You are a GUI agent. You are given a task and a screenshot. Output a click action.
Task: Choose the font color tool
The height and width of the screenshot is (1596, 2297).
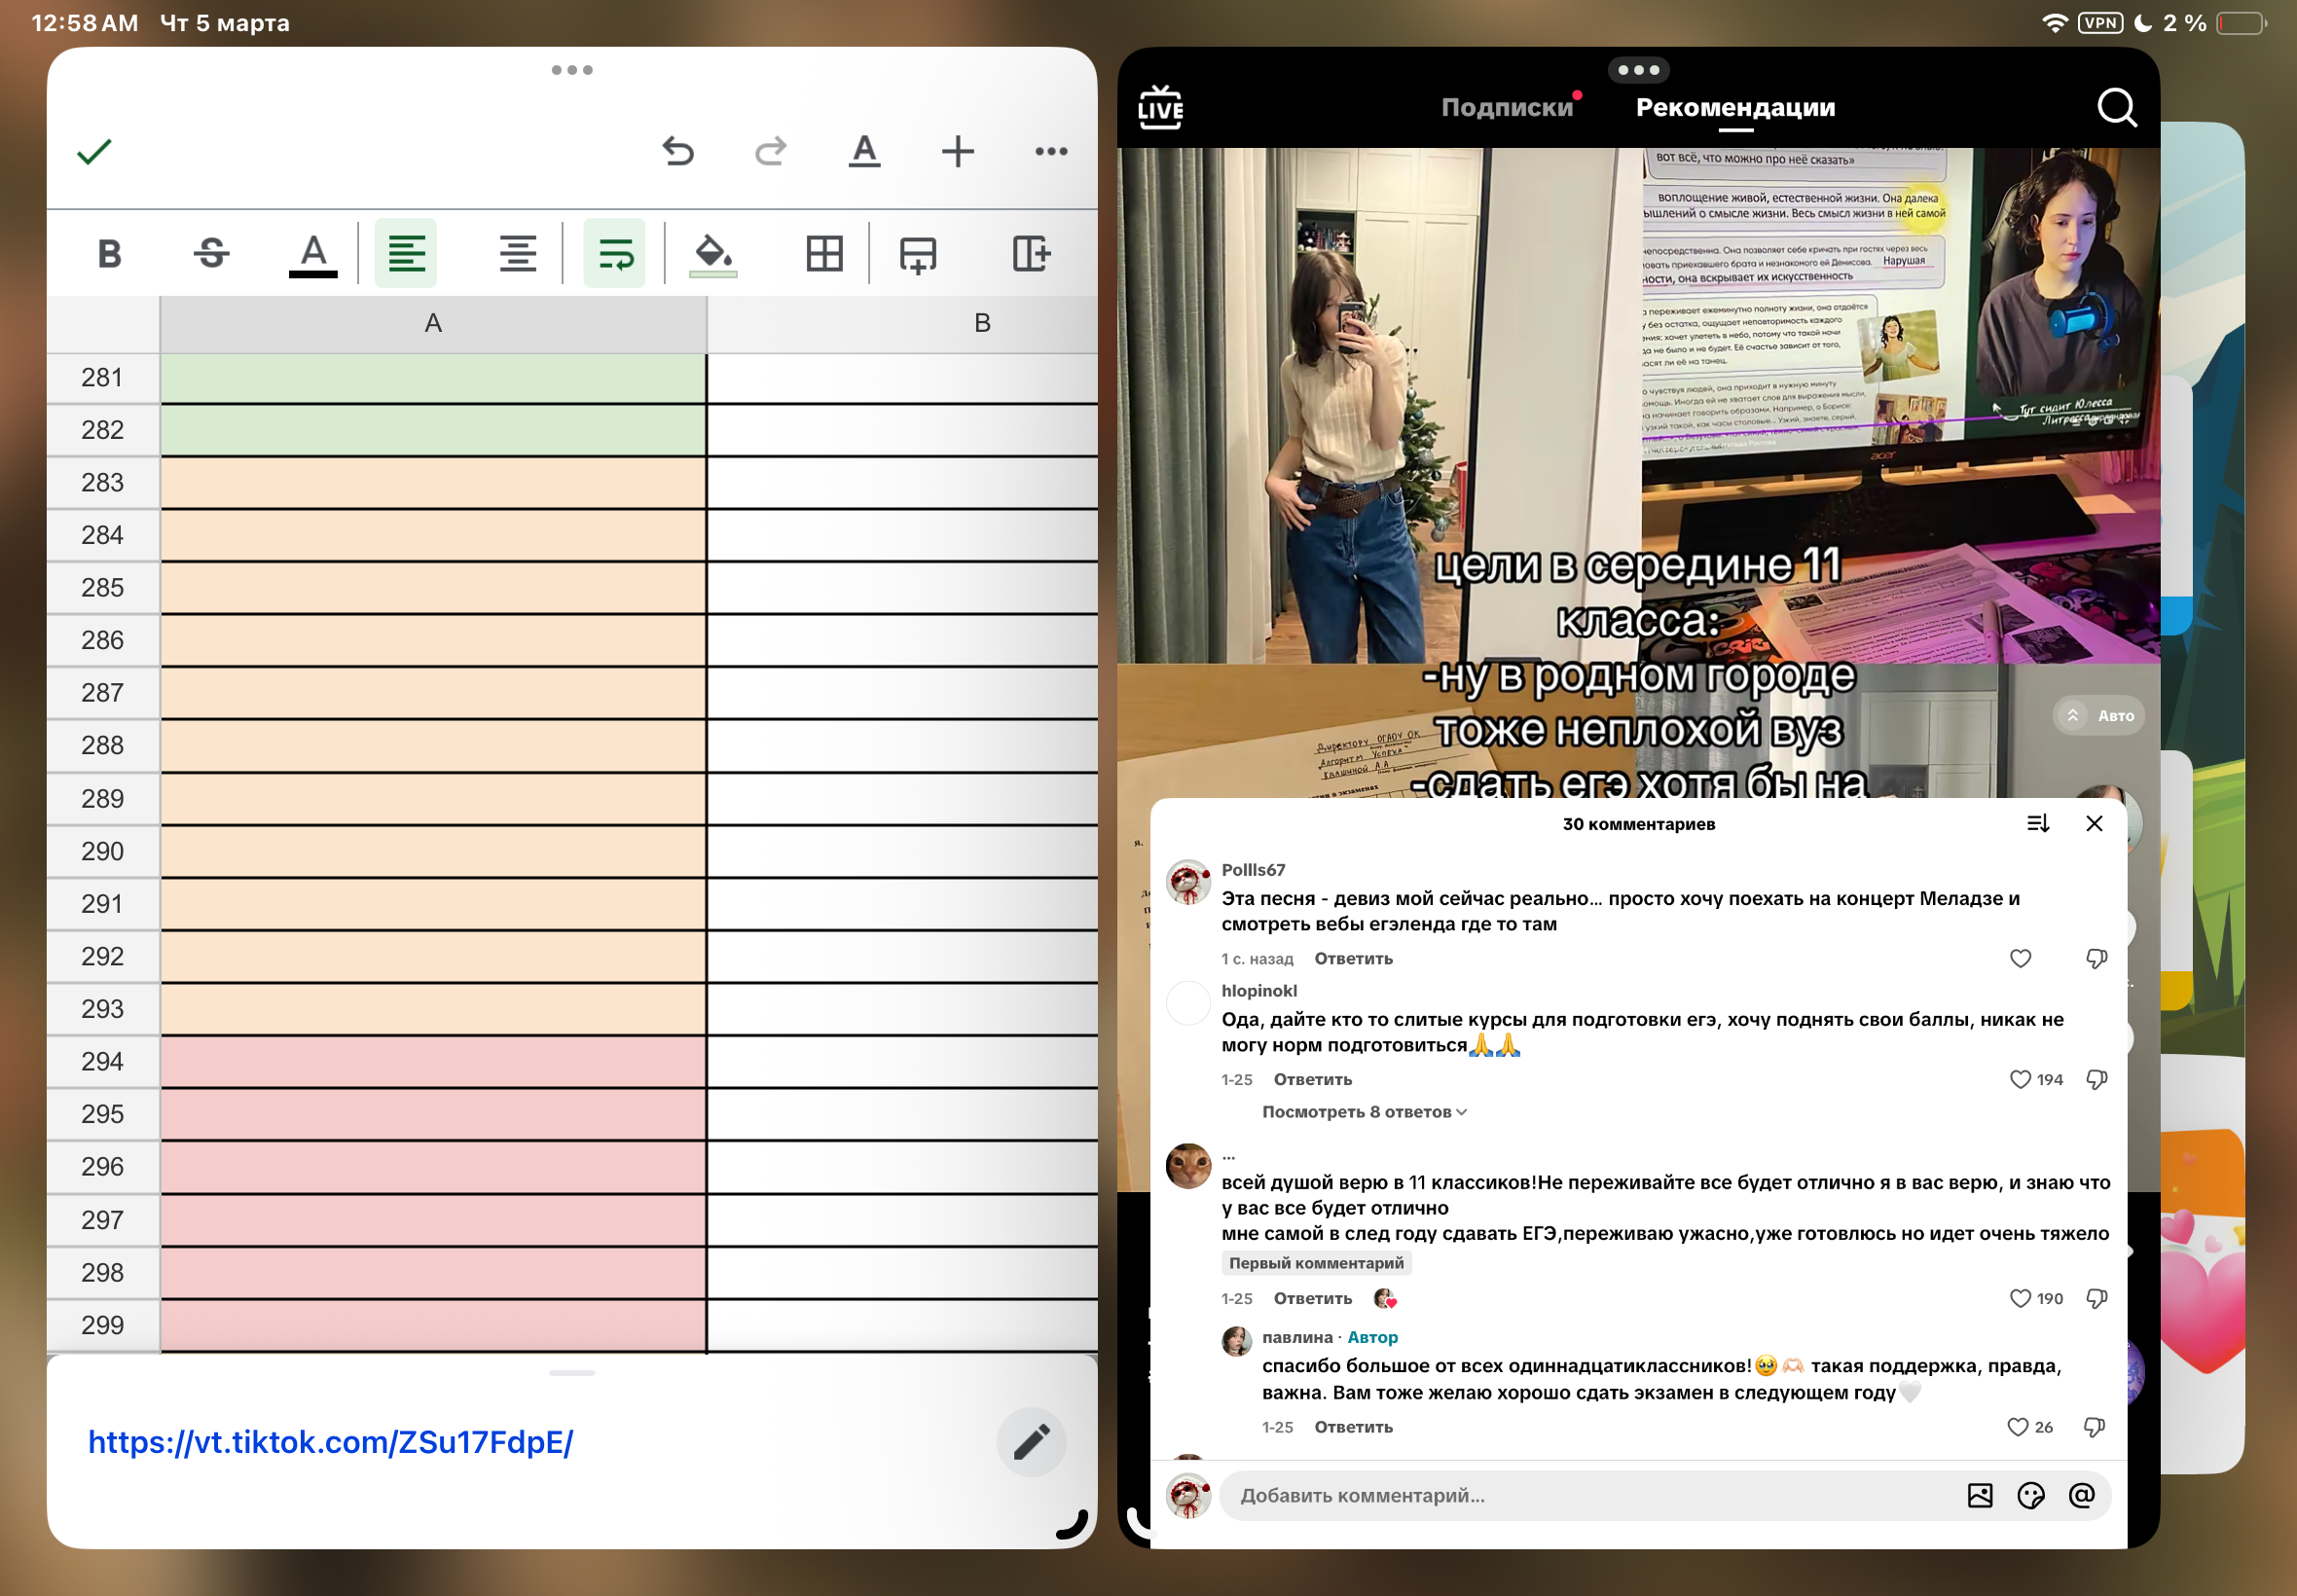313,255
